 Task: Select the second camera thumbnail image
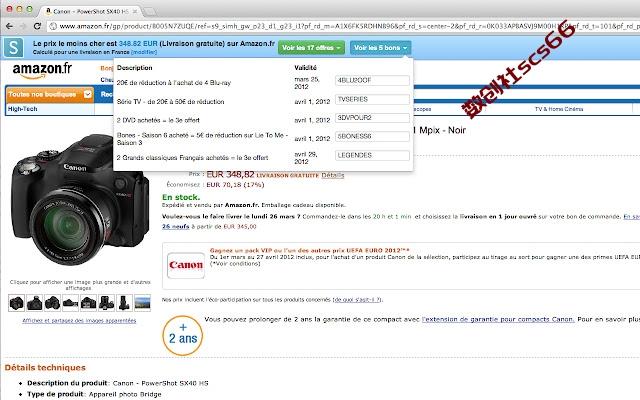[34, 303]
